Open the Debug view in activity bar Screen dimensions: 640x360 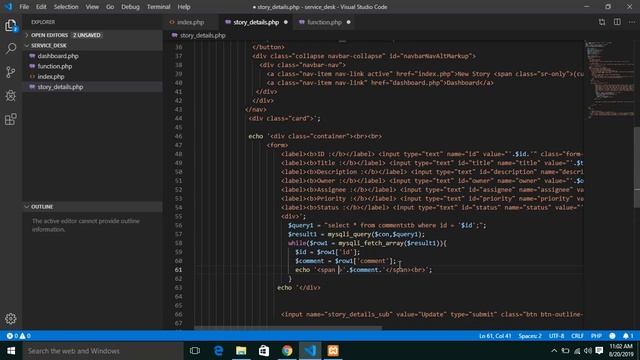(x=11, y=96)
